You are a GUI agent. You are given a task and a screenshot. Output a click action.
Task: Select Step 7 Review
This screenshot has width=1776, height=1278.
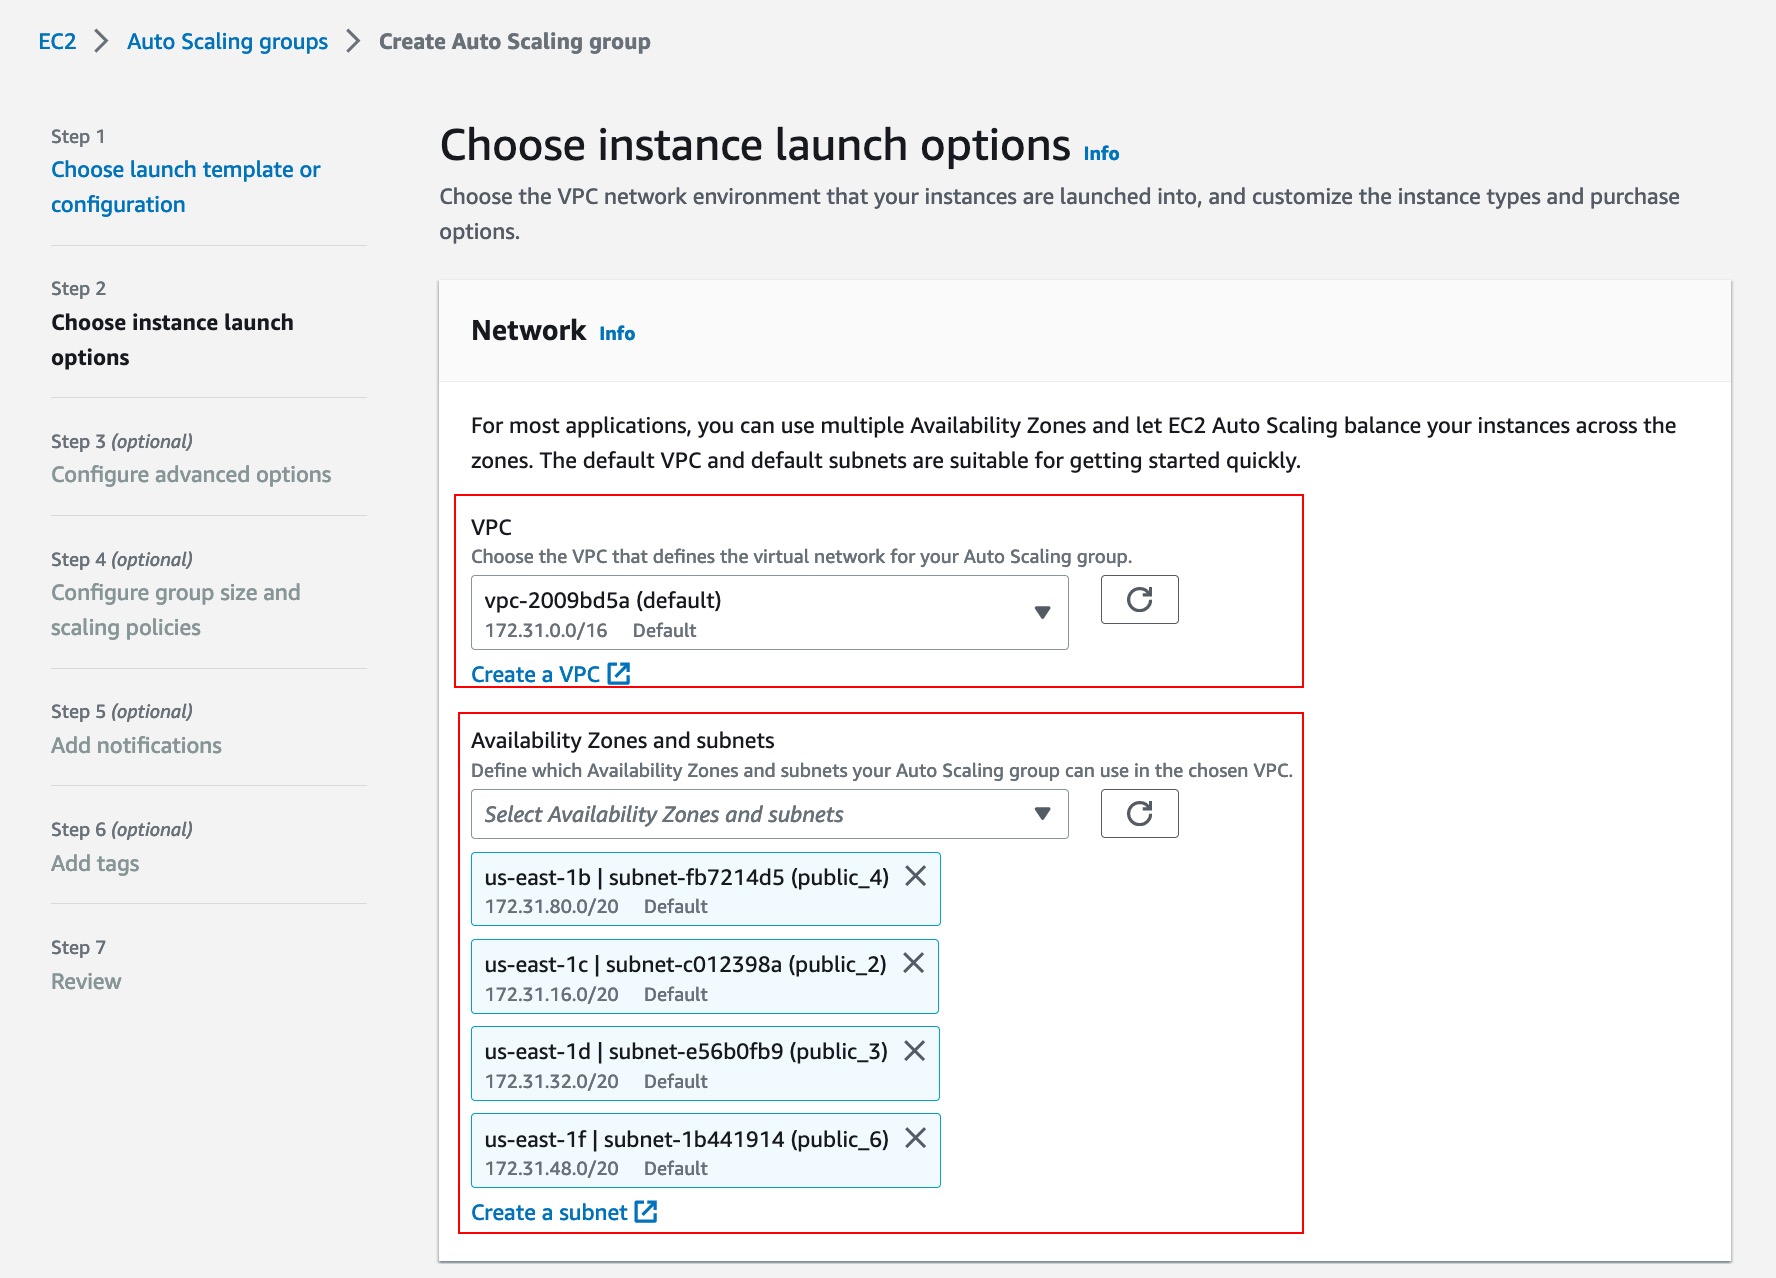[86, 981]
